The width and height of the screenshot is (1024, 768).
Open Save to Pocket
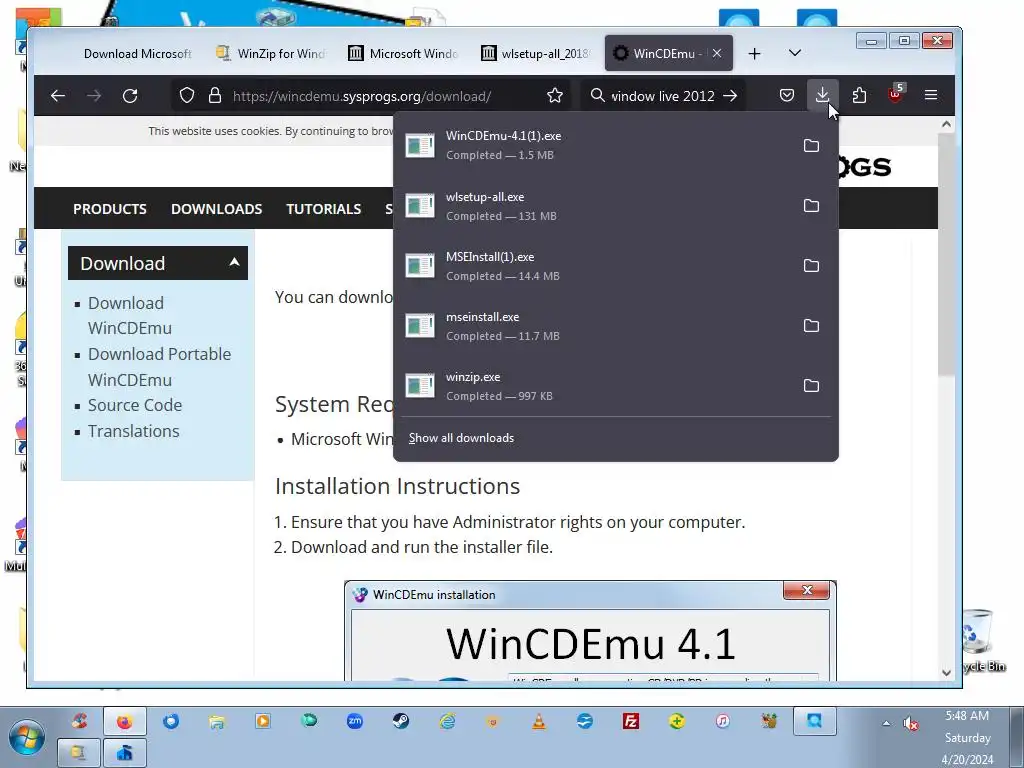coord(787,96)
